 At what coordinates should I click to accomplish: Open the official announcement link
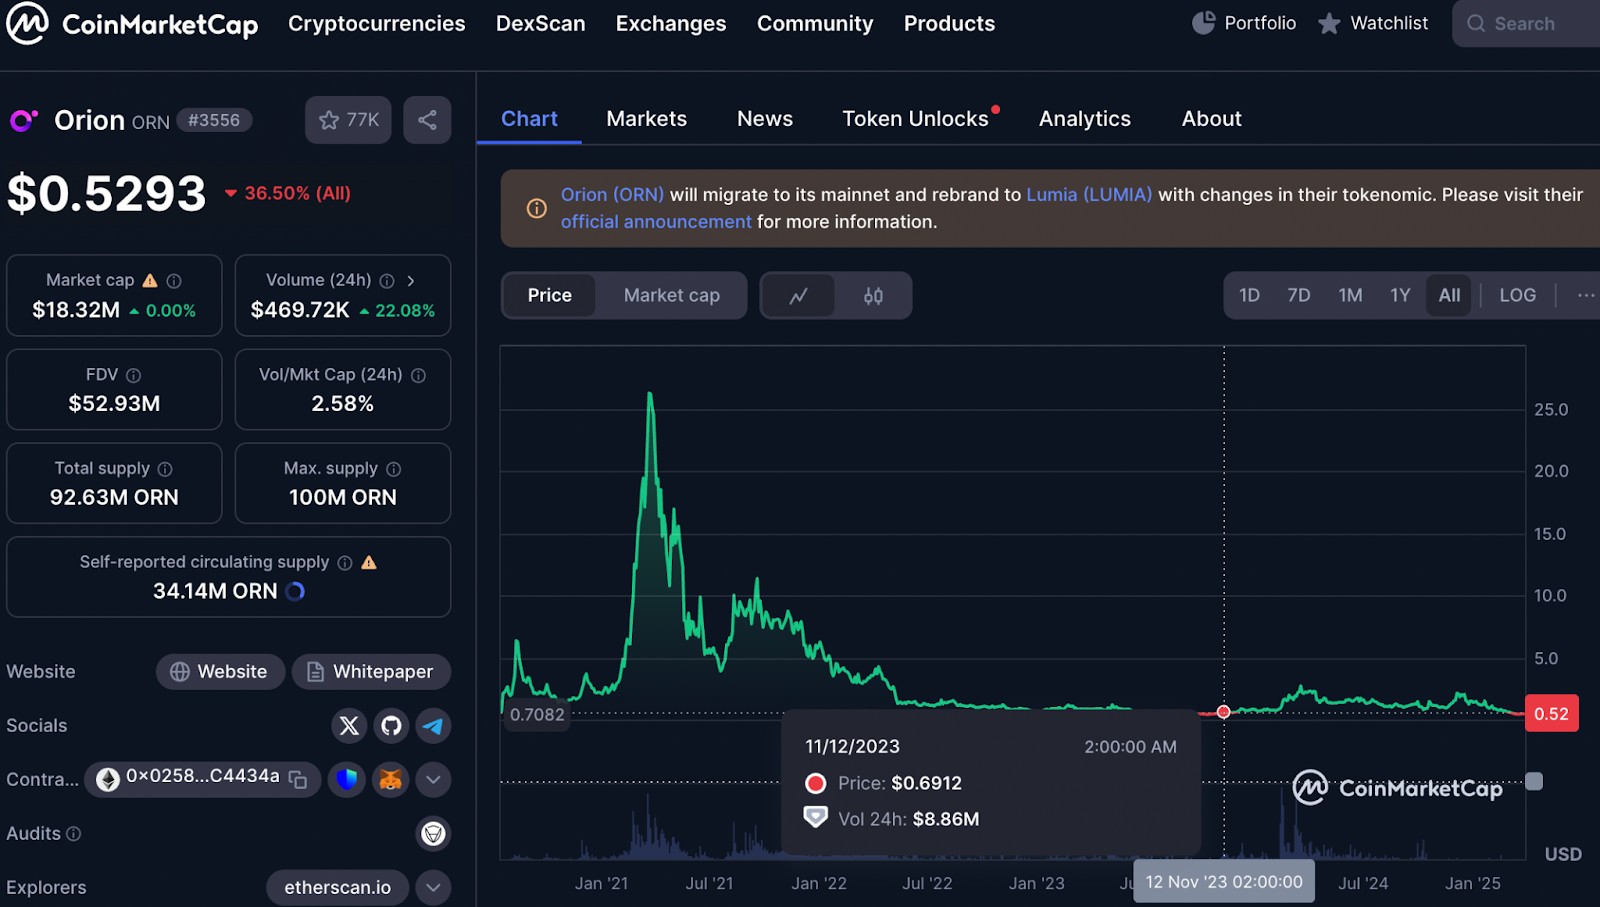[x=656, y=222]
